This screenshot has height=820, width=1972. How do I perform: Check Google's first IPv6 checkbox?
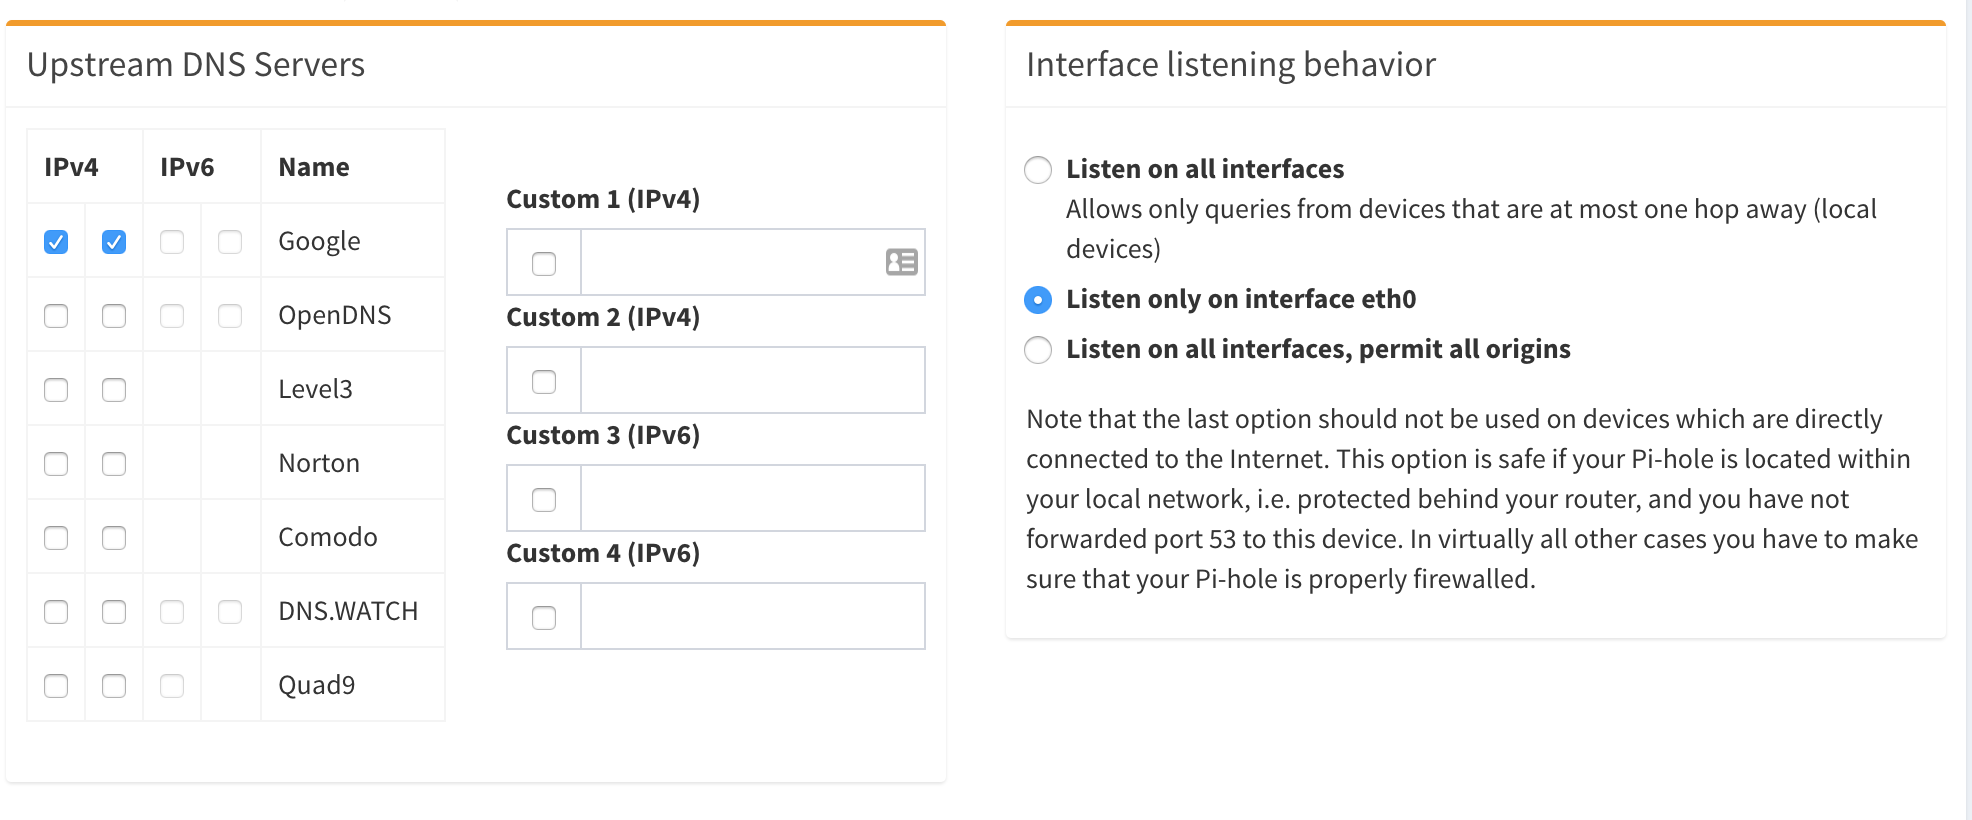click(x=172, y=242)
